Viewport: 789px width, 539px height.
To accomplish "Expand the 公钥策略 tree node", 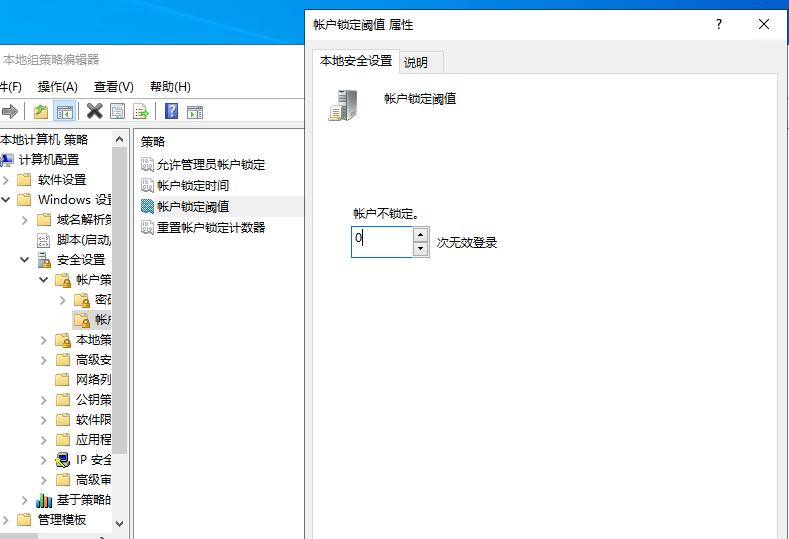I will click(44, 400).
